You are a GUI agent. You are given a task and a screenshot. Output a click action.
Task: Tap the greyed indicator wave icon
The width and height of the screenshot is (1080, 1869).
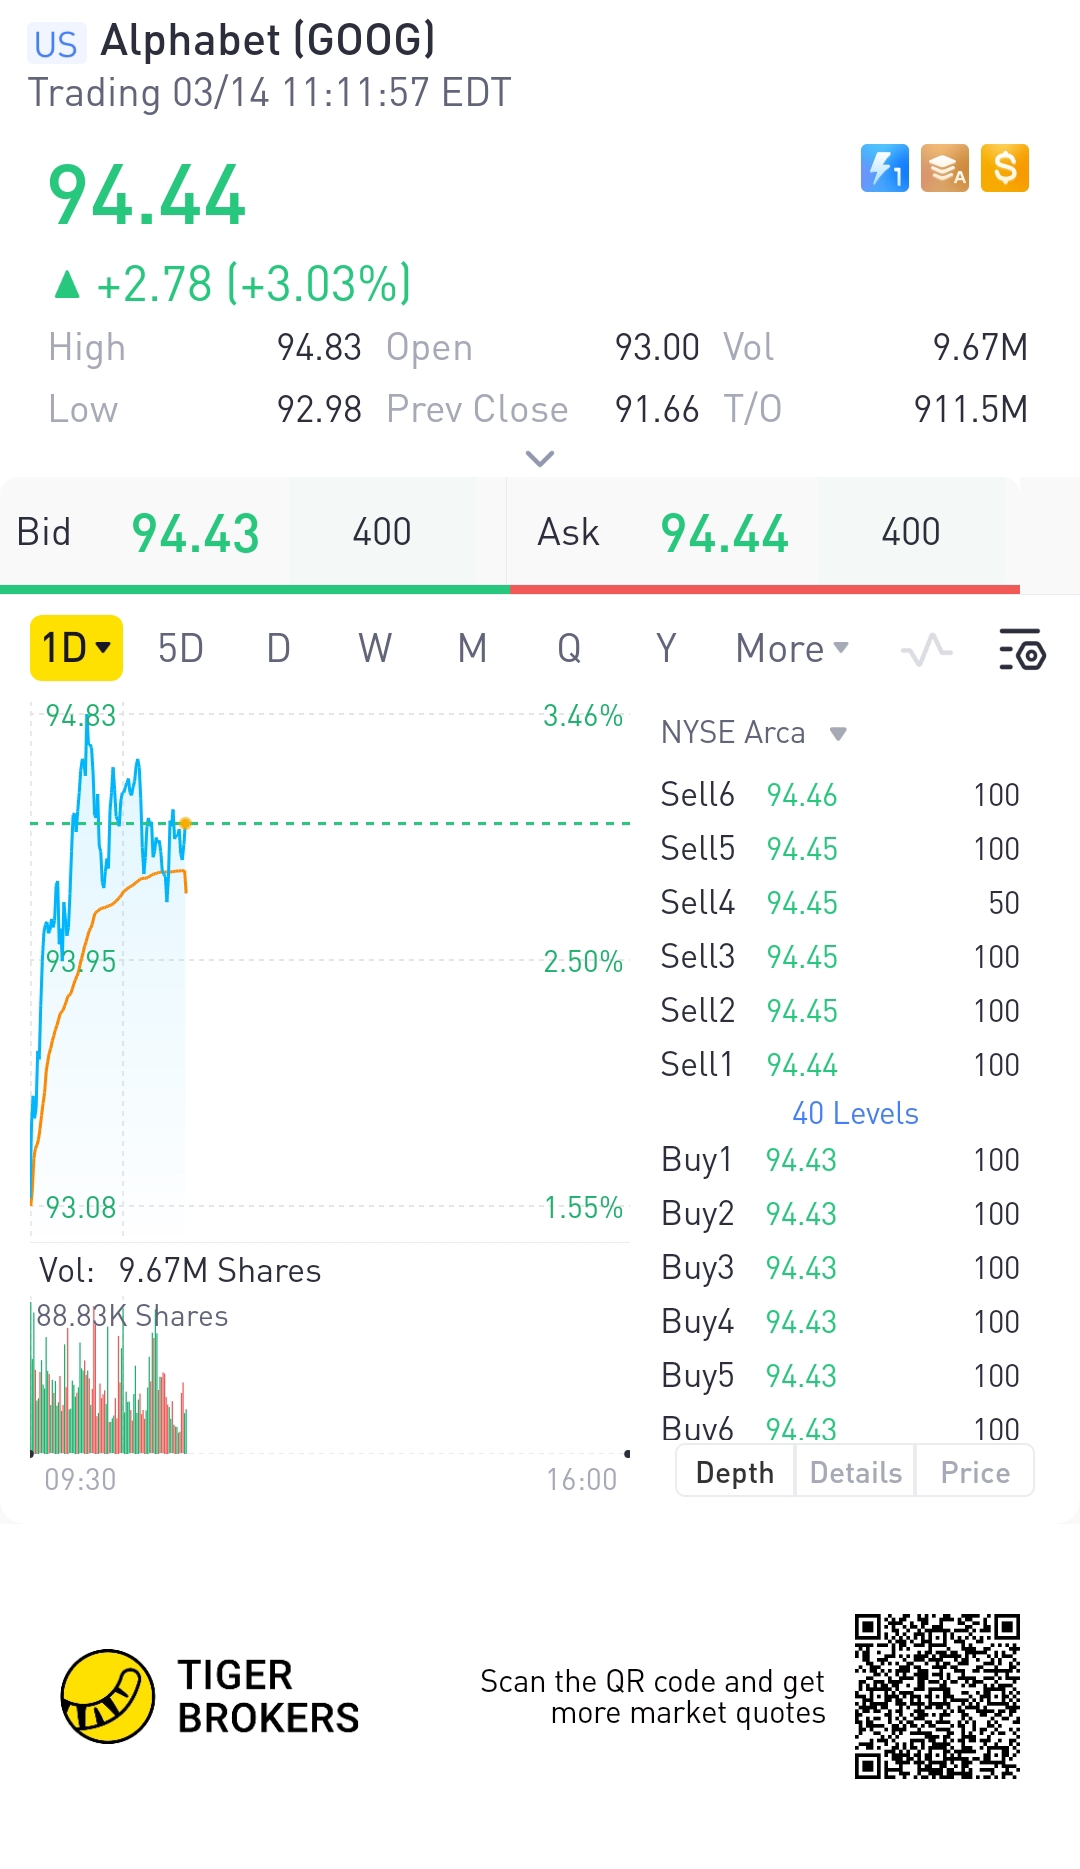pos(926,650)
